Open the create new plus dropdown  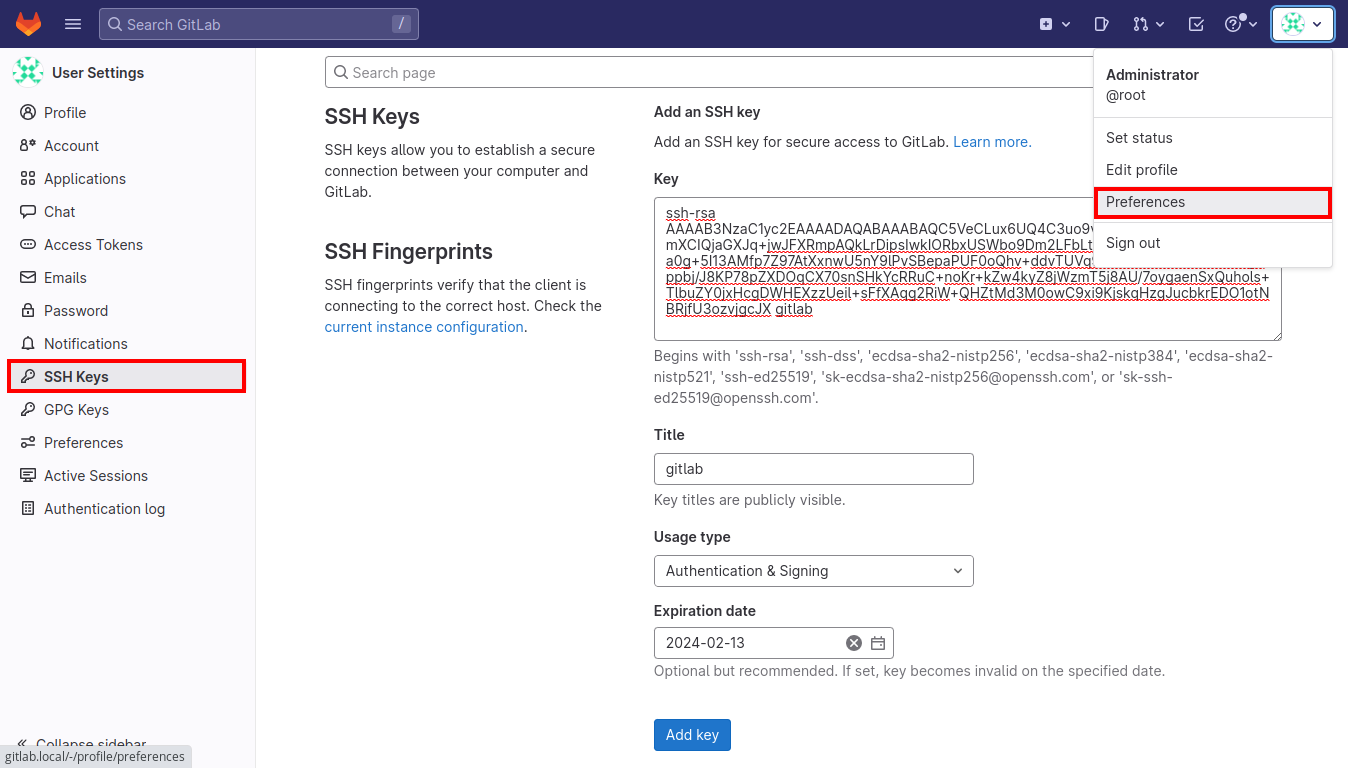tap(1055, 24)
